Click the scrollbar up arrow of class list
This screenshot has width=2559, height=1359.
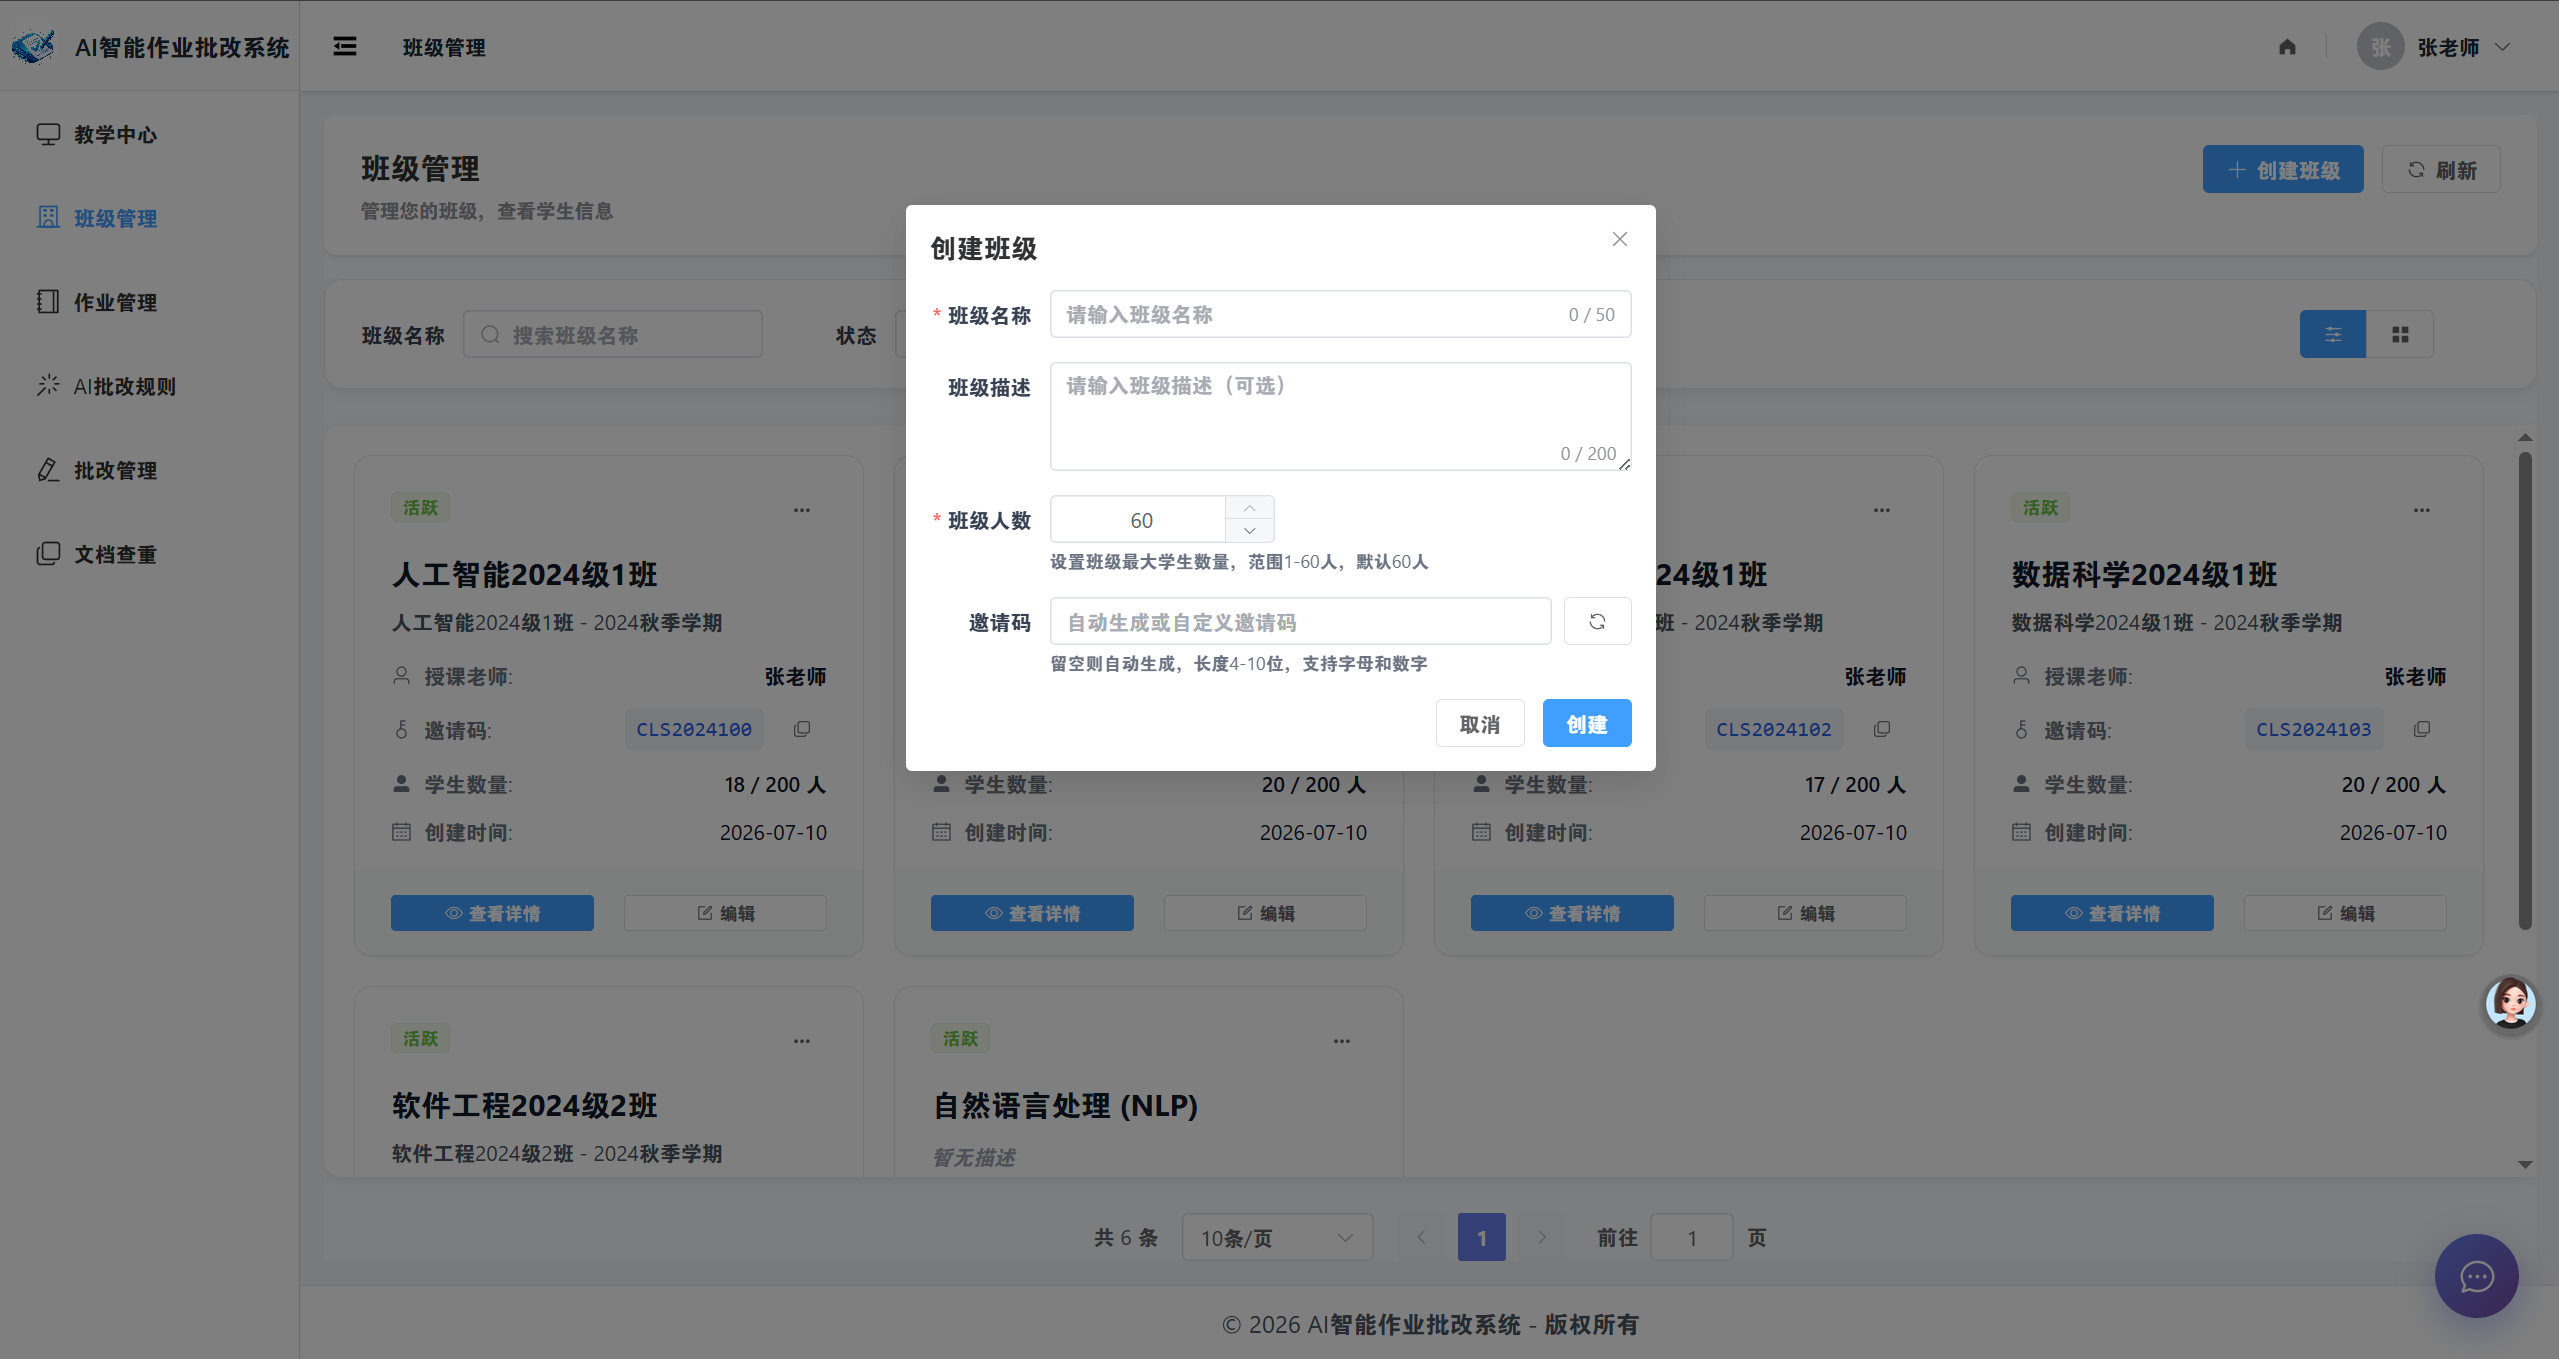coord(2525,437)
